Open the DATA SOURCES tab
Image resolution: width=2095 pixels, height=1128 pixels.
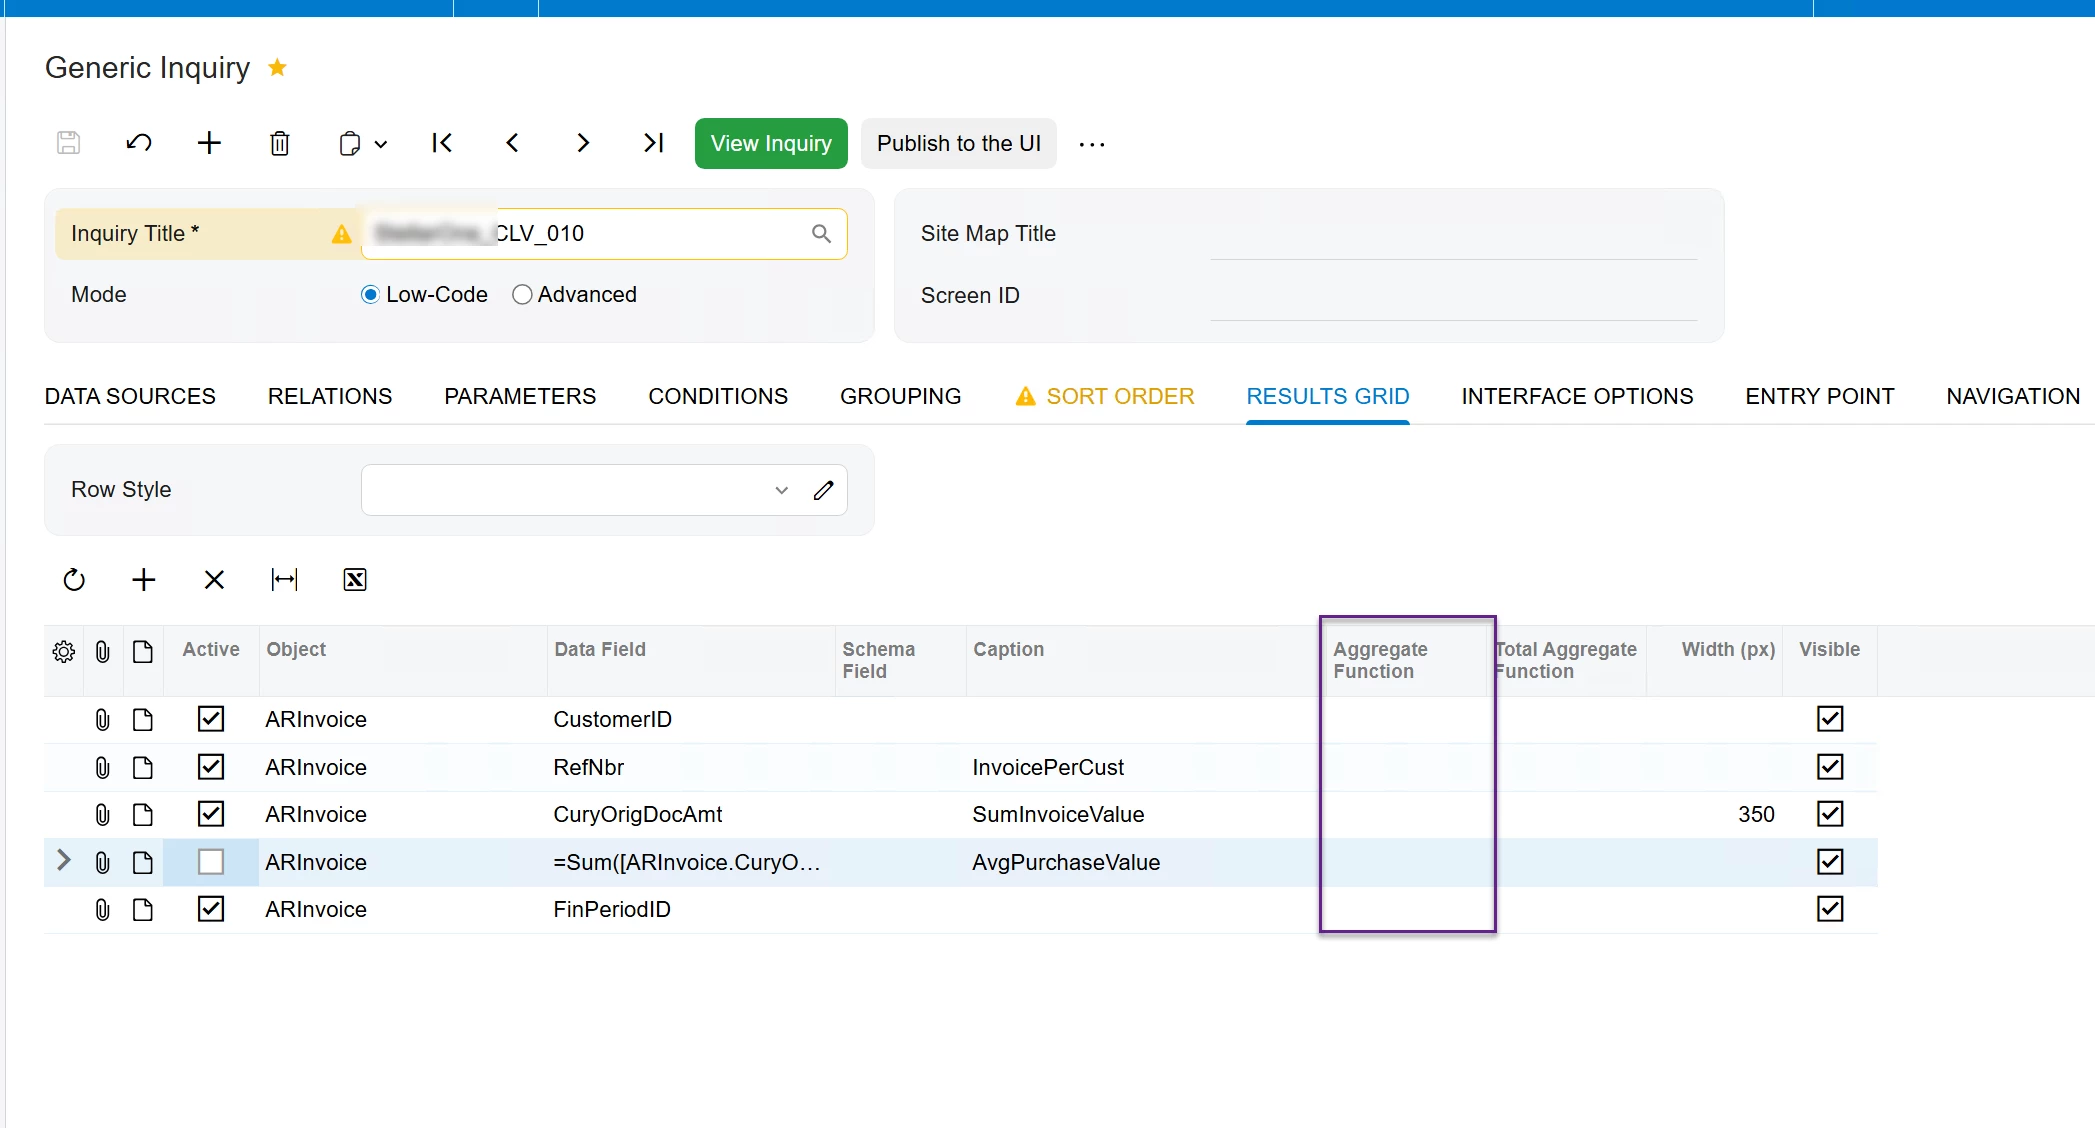point(130,396)
